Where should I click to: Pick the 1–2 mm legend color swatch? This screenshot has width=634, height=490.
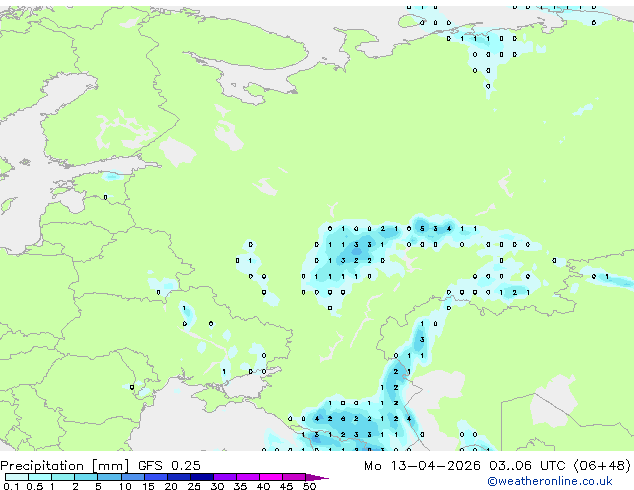coord(63,477)
